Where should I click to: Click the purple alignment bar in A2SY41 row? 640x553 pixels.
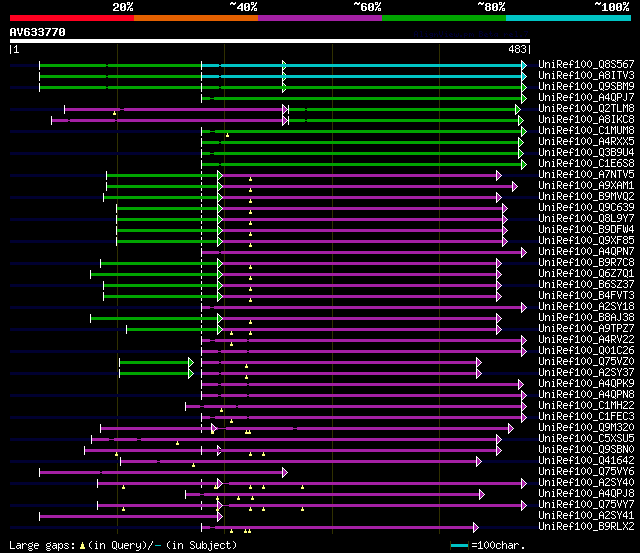tap(129, 517)
